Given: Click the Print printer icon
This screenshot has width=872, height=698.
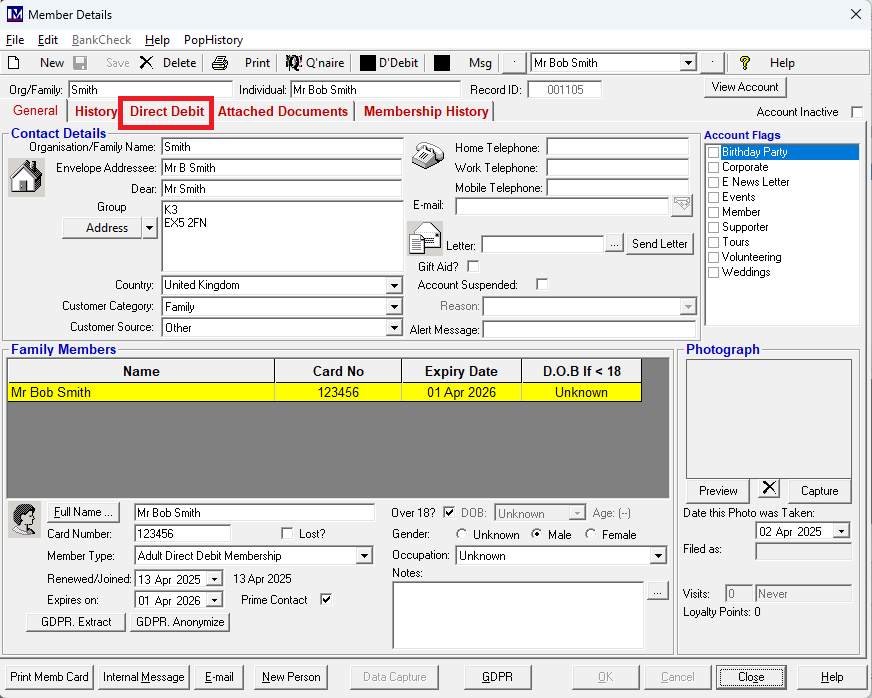Looking at the screenshot, I should (220, 63).
